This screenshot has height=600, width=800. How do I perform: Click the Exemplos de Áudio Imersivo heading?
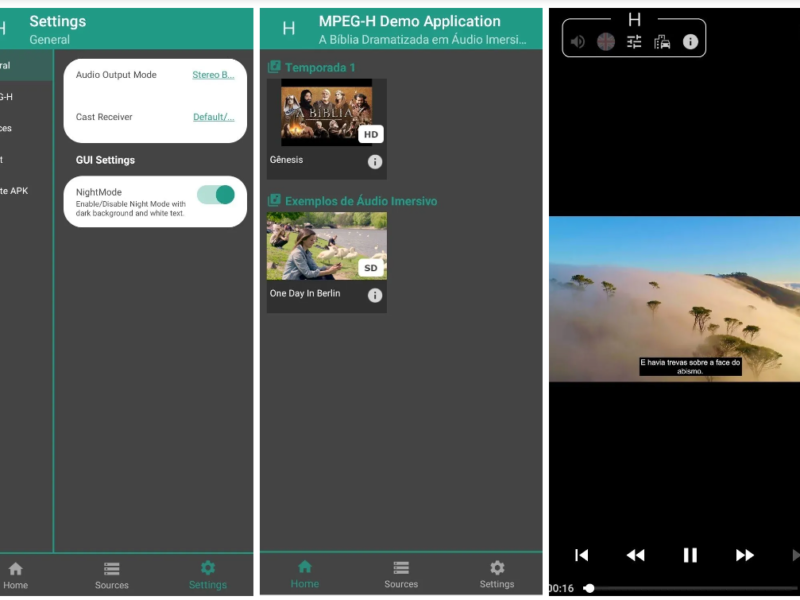361,201
